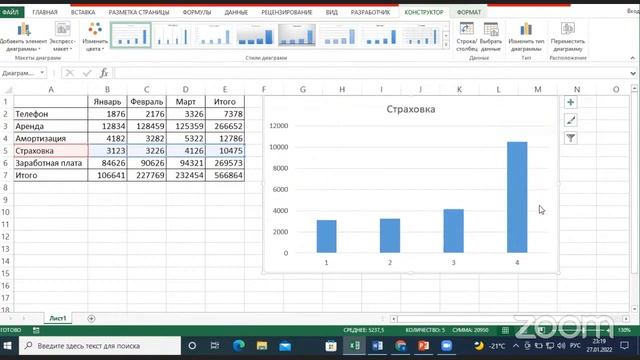This screenshot has height=360, width=640.
Task: Select sheet tab Лист1
Action: tap(58, 318)
